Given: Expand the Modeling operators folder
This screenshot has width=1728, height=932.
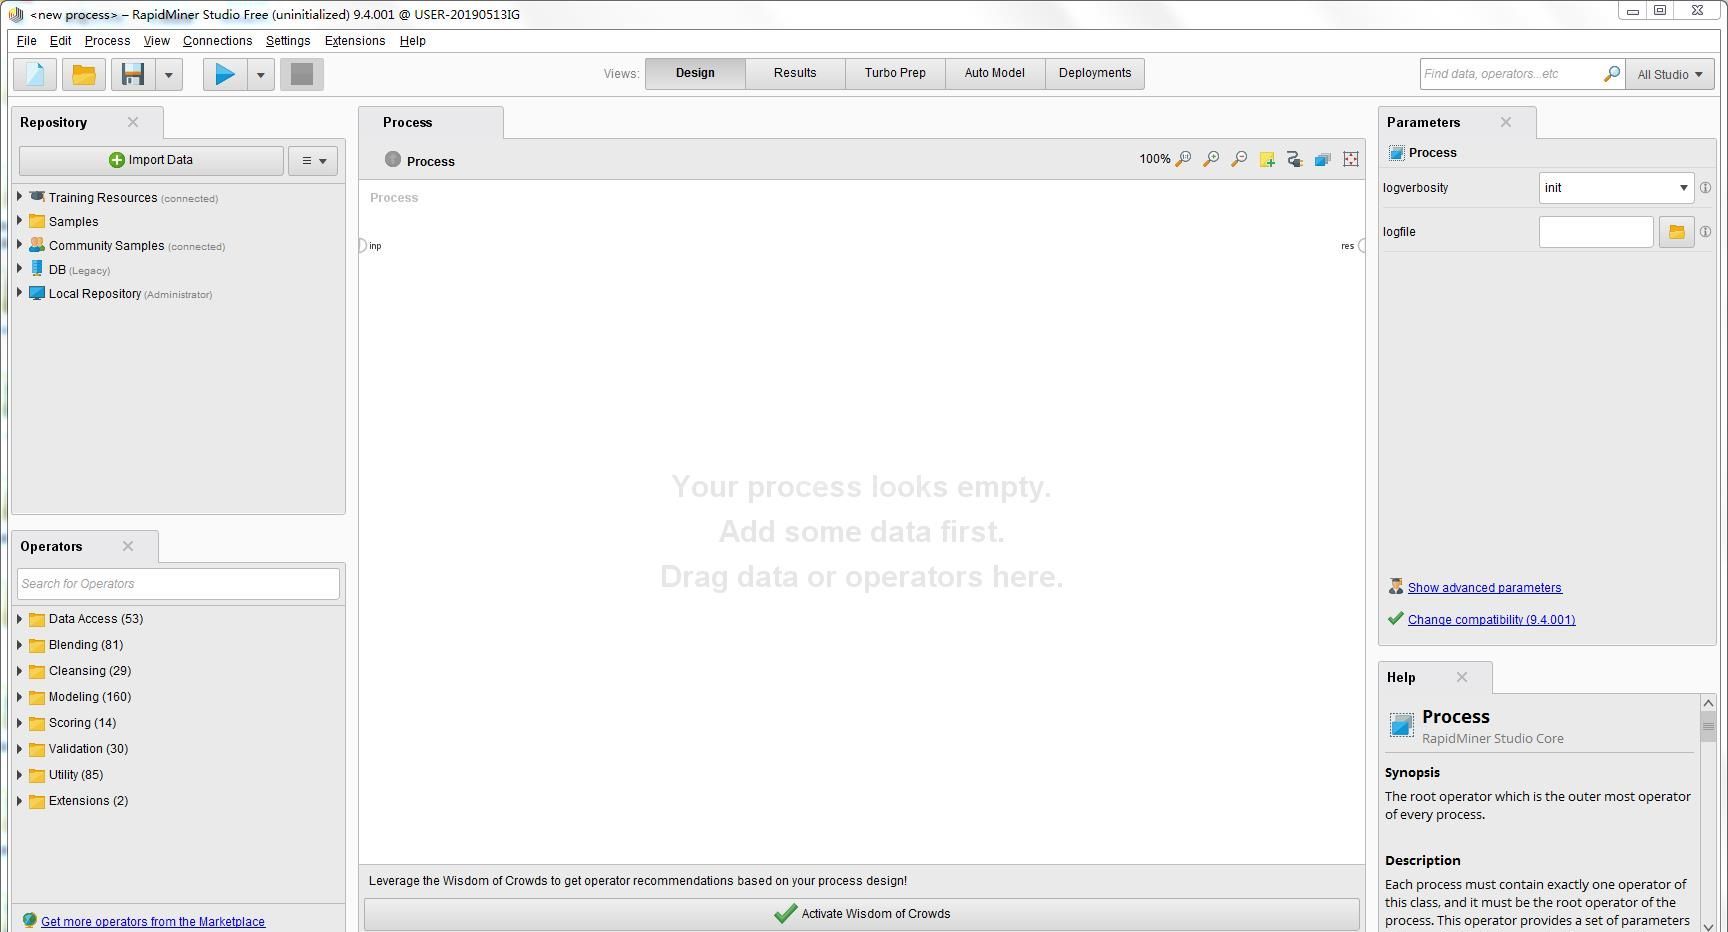Looking at the screenshot, I should (x=19, y=697).
